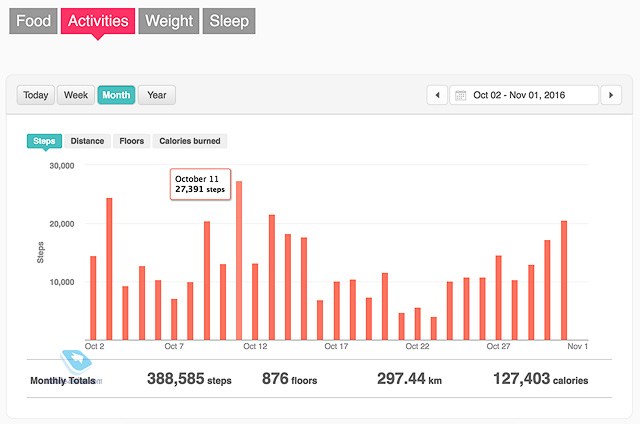Select the Month range button
Screen dimensions: 640x424
[116, 95]
